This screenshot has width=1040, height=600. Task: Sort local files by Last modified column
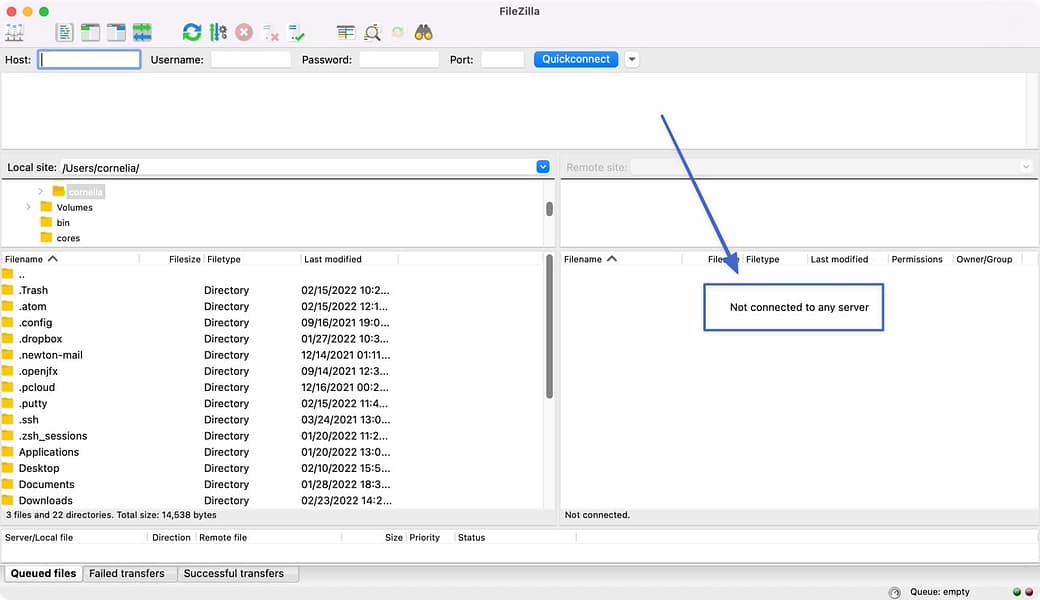point(333,259)
